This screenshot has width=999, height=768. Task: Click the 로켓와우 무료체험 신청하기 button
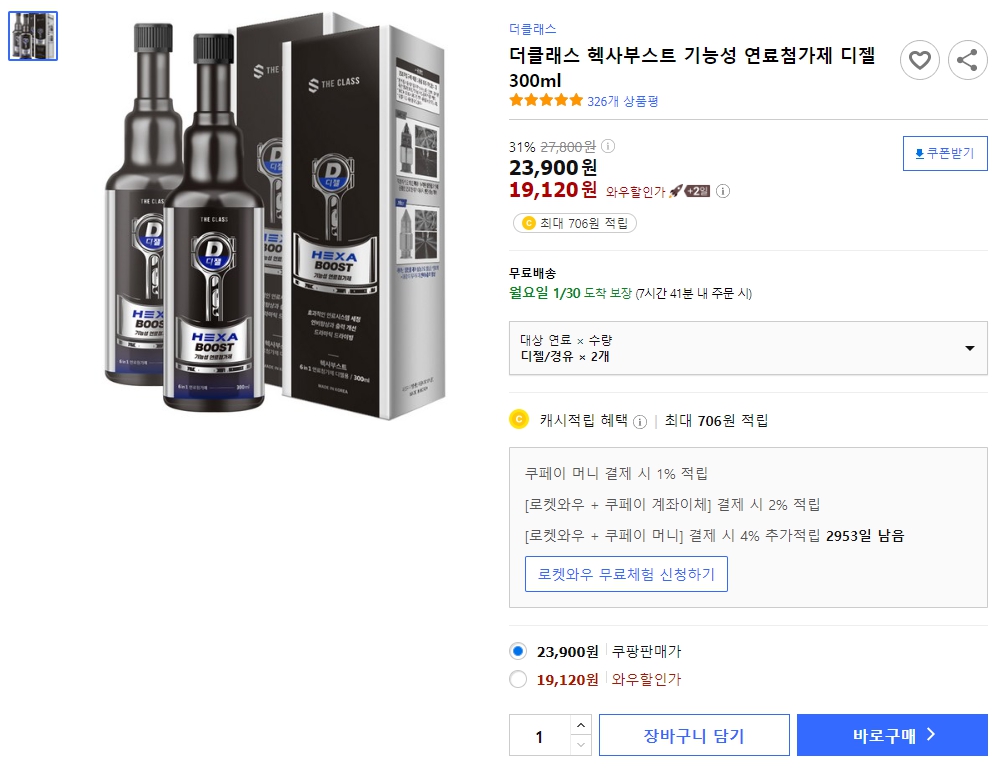[626, 574]
